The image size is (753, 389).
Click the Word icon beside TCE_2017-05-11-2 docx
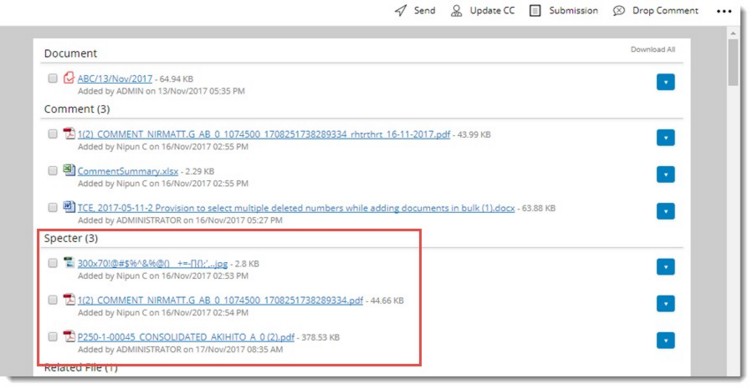[x=69, y=207]
